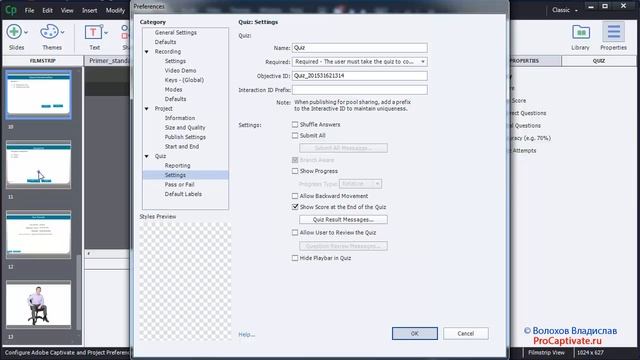Viewport: 640px width, 360px height.
Task: Open dropdown arrow next to Text
Action: (106, 33)
